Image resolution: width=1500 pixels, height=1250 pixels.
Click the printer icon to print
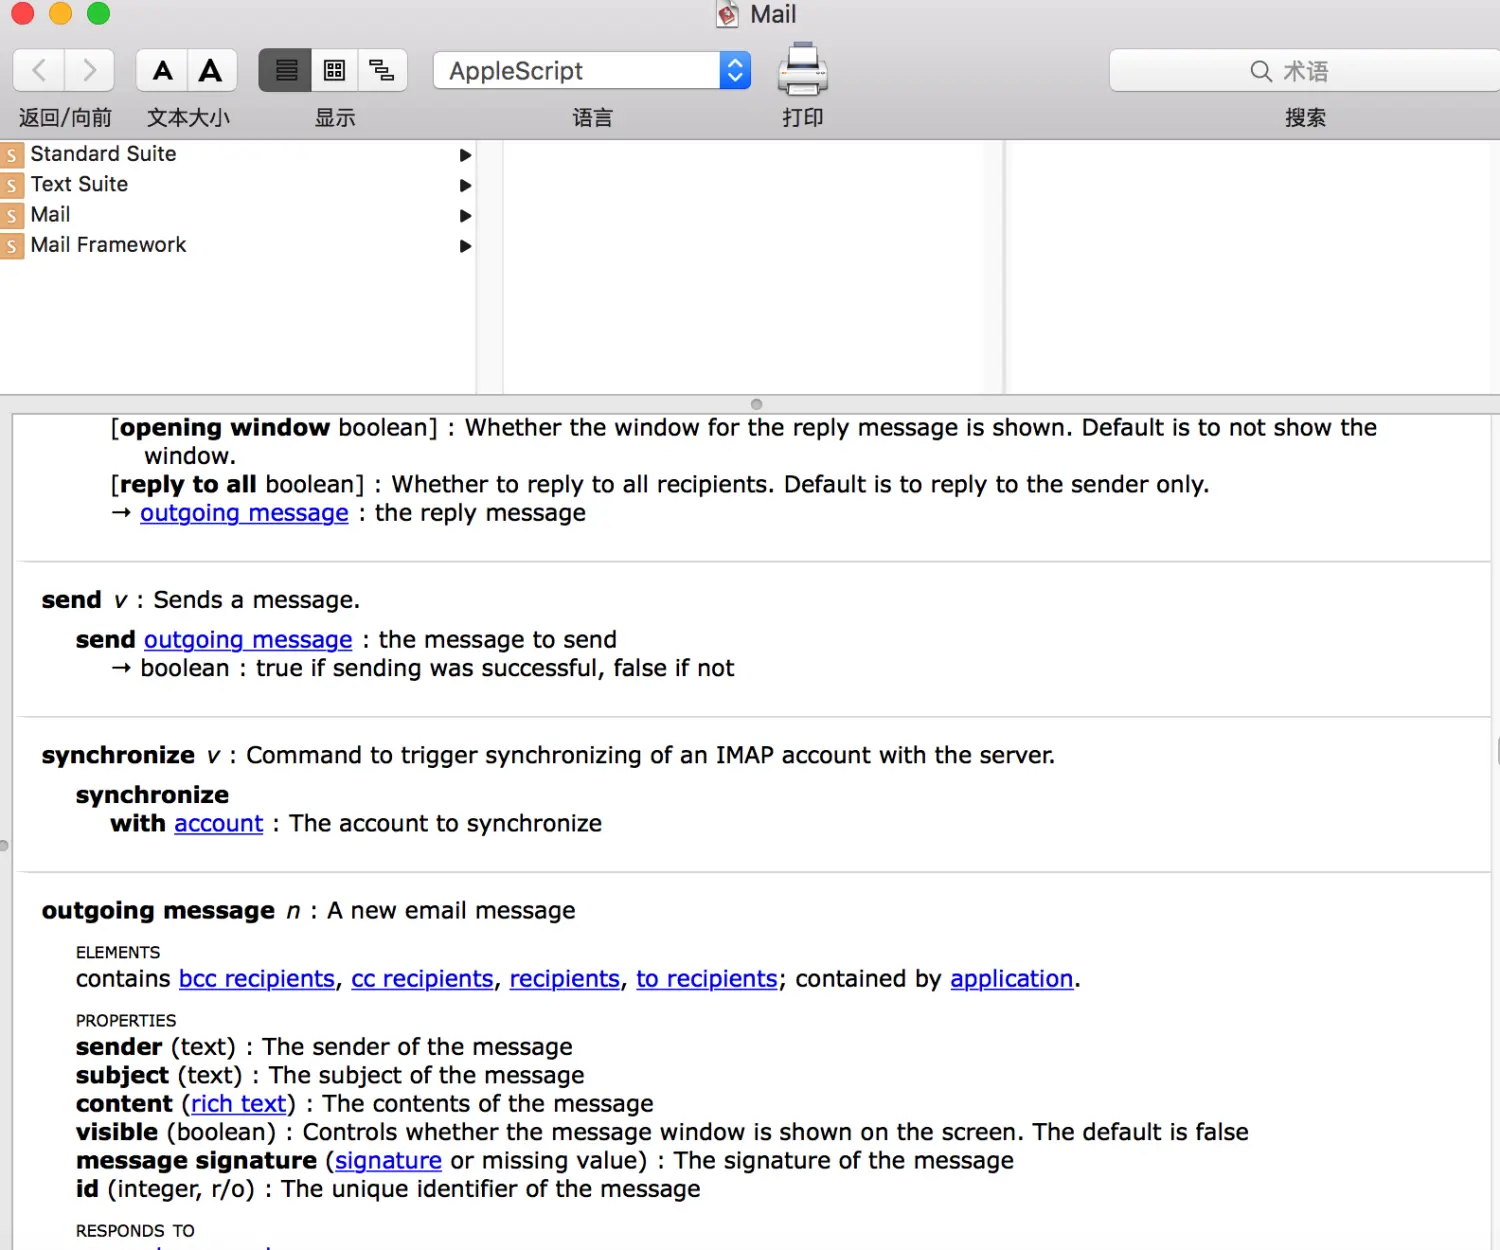coord(802,69)
